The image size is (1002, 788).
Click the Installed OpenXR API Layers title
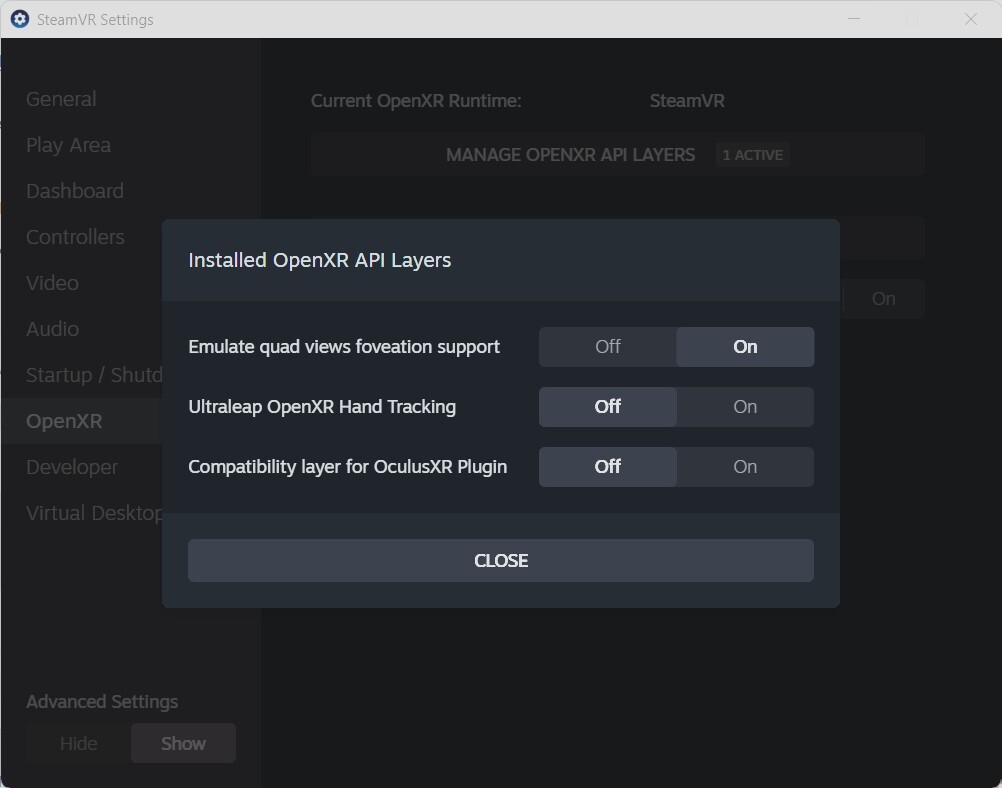pos(320,260)
